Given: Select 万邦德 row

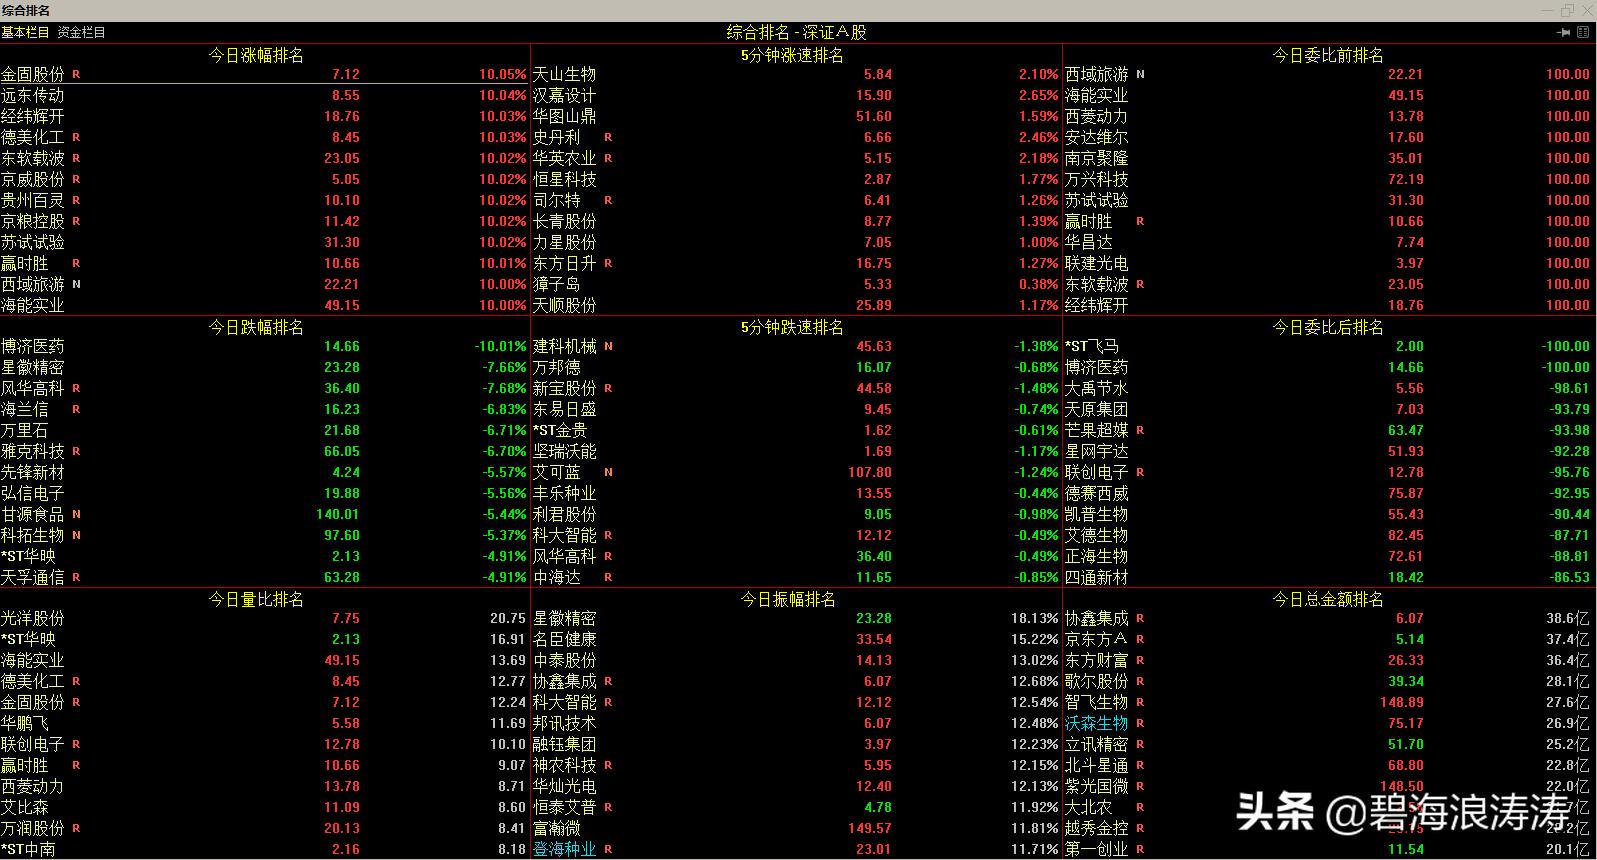Looking at the screenshot, I should pos(796,367).
